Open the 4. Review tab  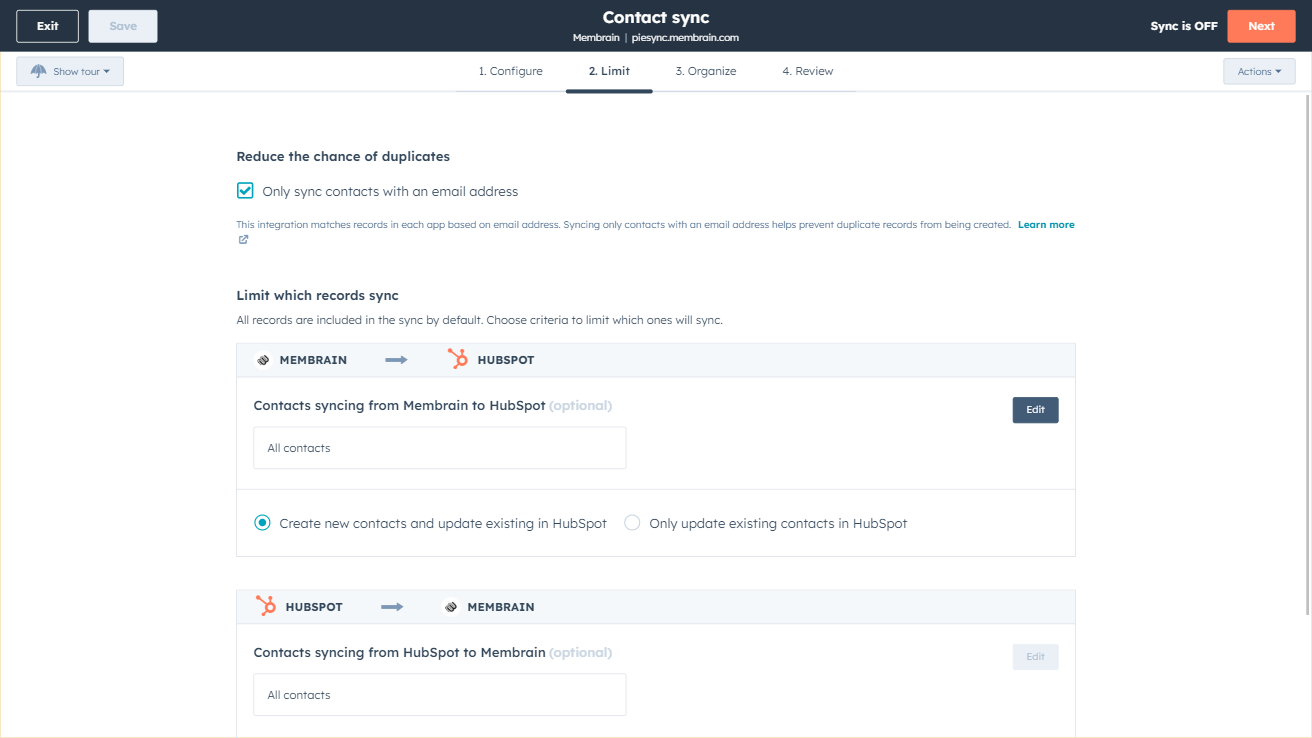tap(807, 72)
